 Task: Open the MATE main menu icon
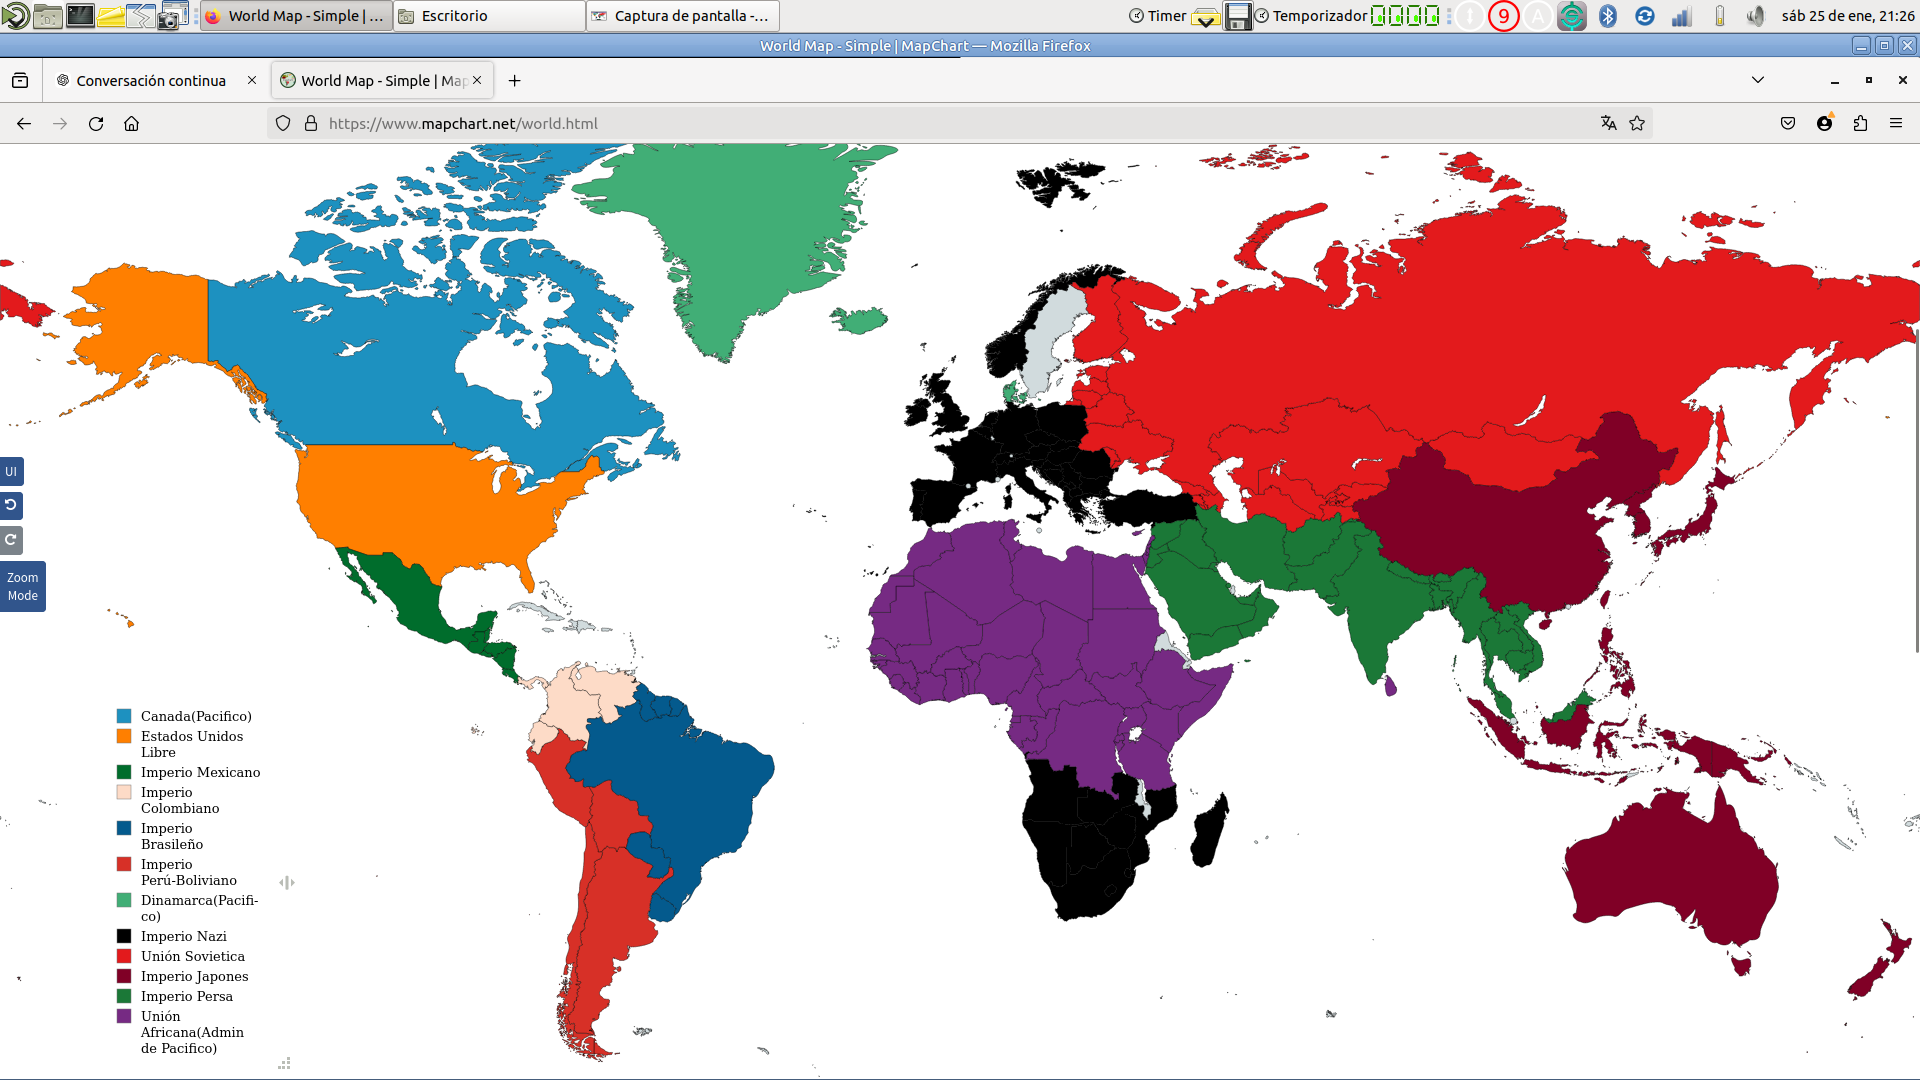click(15, 15)
